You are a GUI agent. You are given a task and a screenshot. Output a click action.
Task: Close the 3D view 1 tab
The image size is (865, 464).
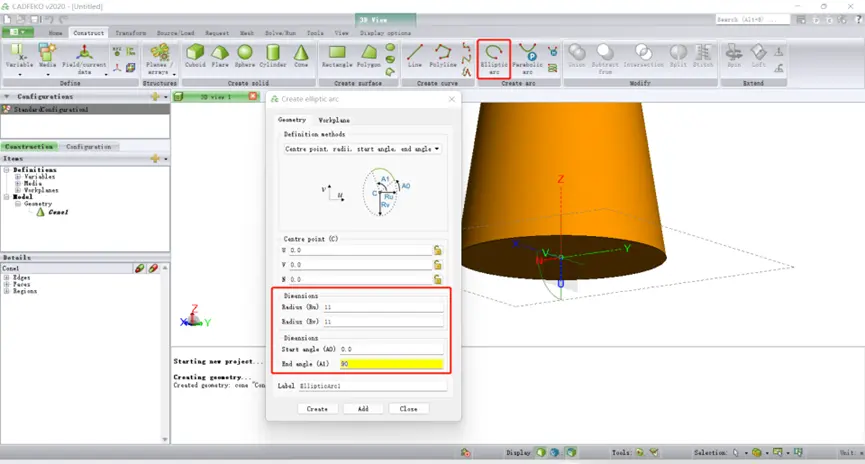pyautogui.click(x=253, y=97)
